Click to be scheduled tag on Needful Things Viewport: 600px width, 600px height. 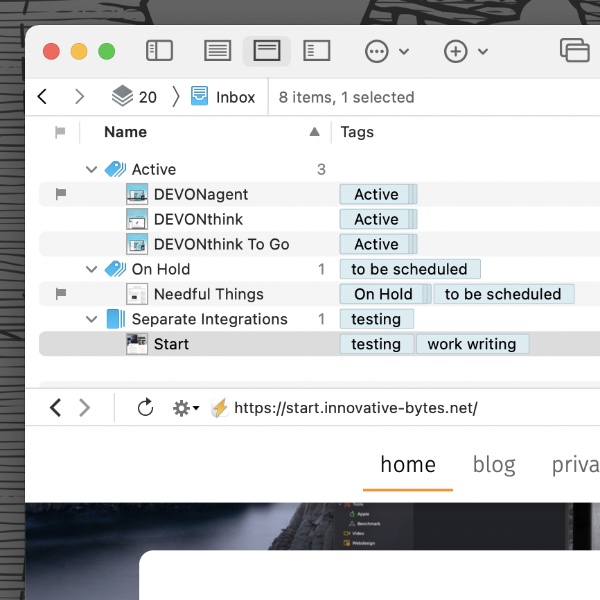point(503,294)
